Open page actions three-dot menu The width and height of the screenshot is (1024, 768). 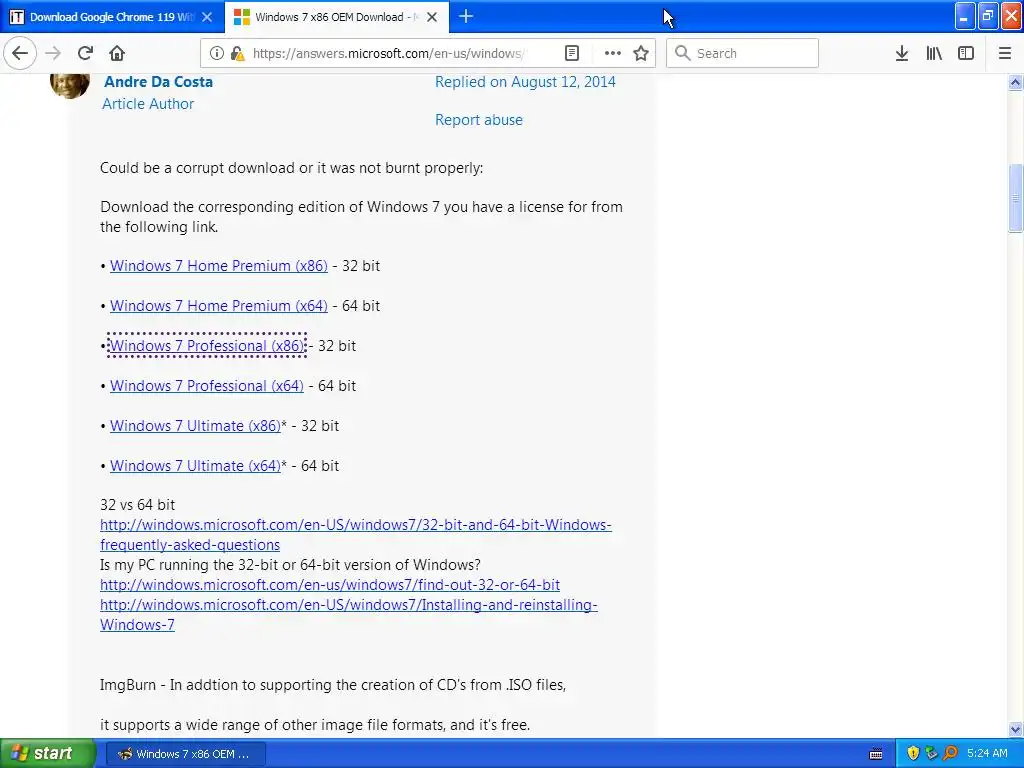tap(613, 53)
